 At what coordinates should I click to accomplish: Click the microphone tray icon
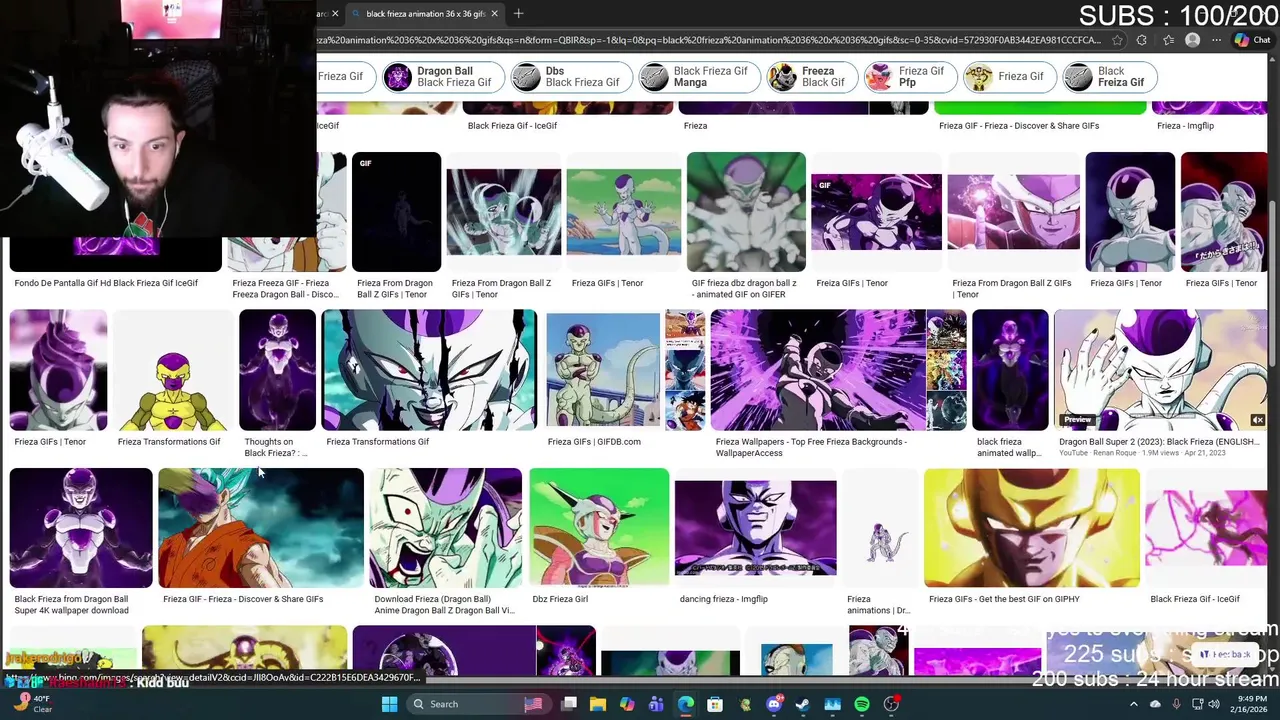point(1175,704)
